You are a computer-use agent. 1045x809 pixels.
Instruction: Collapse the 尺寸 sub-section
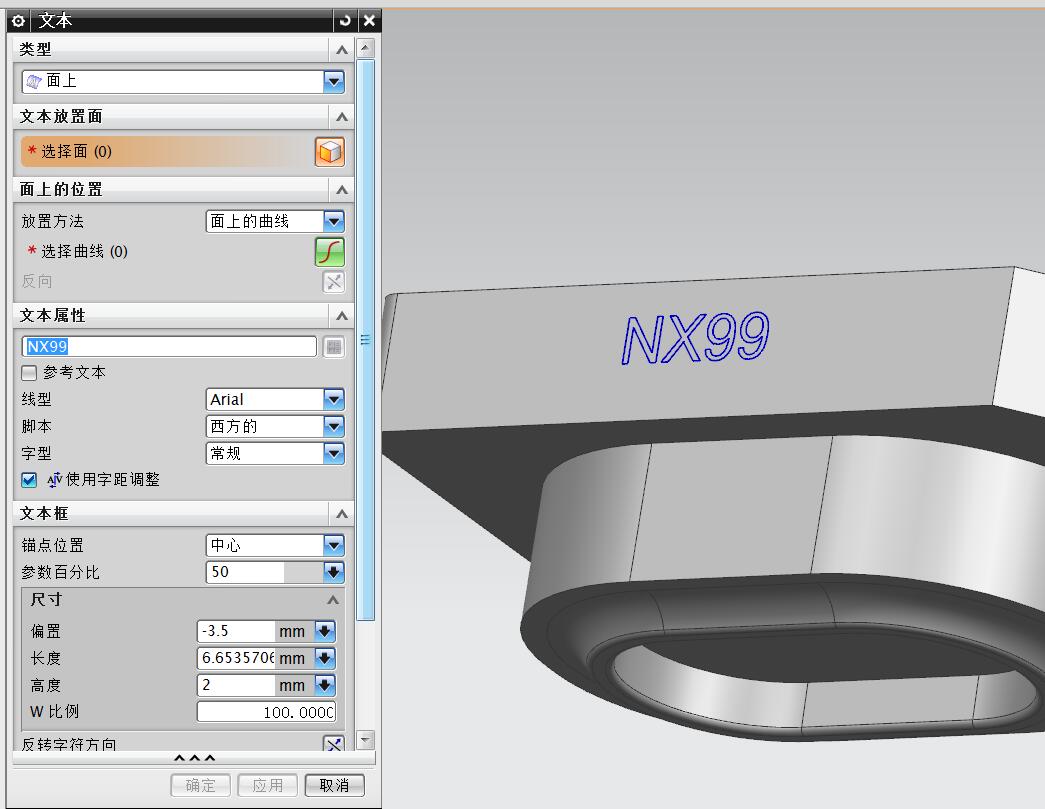(332, 600)
